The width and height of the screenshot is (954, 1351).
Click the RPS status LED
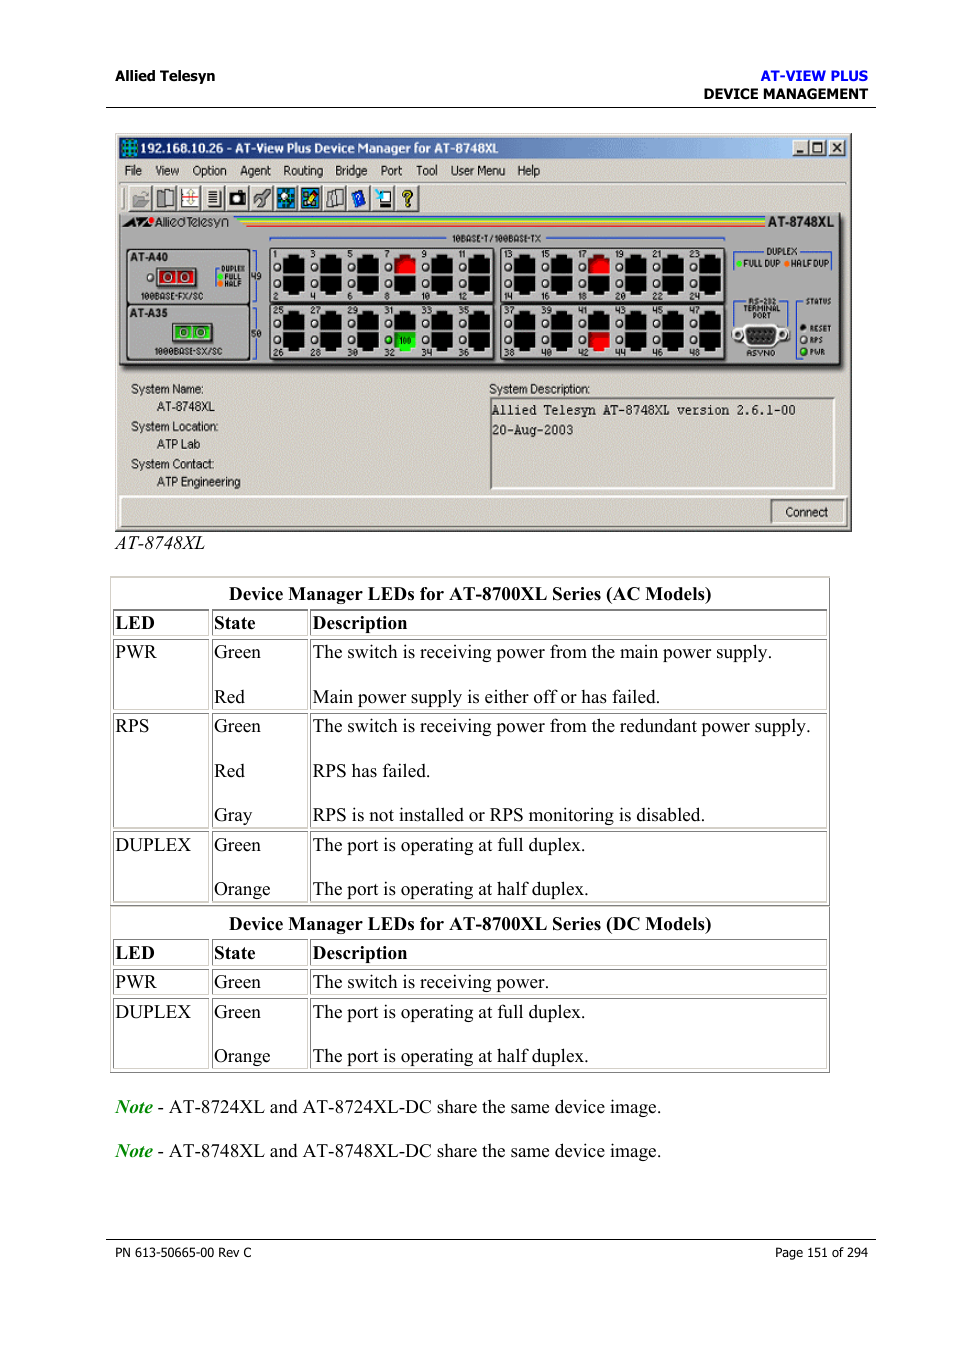tap(803, 340)
